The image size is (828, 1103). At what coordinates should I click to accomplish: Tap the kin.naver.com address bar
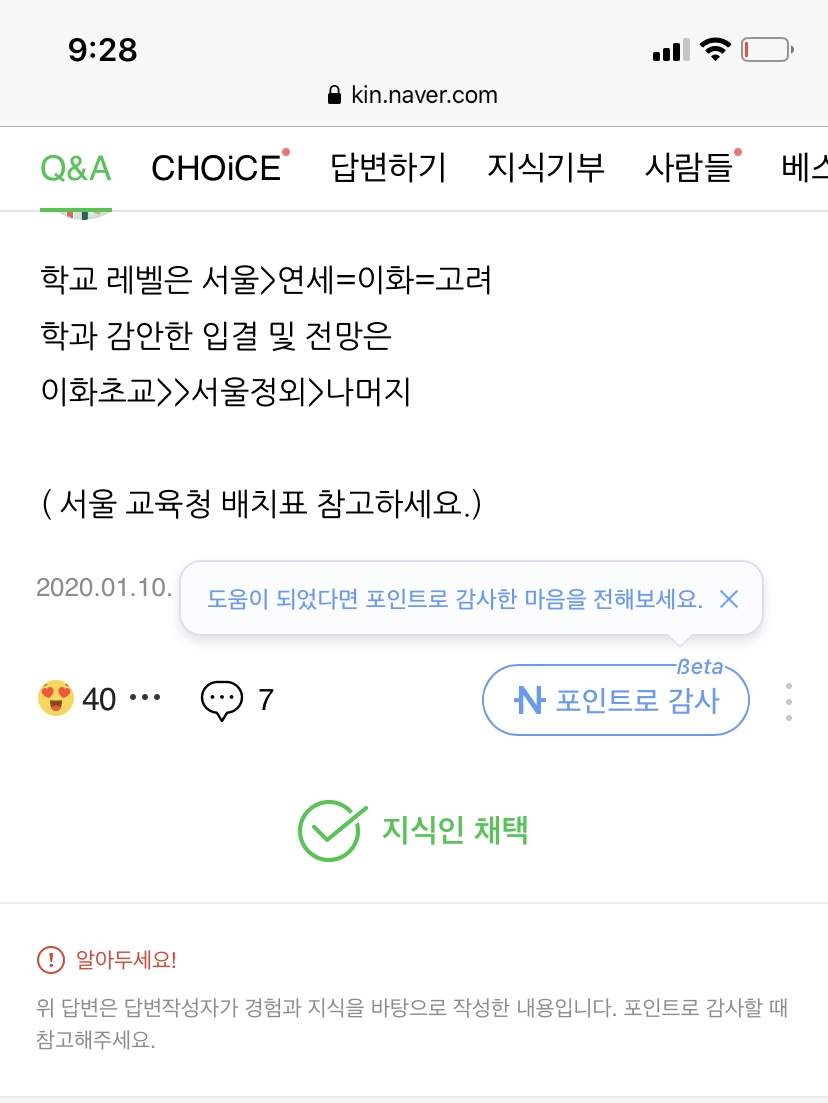414,95
